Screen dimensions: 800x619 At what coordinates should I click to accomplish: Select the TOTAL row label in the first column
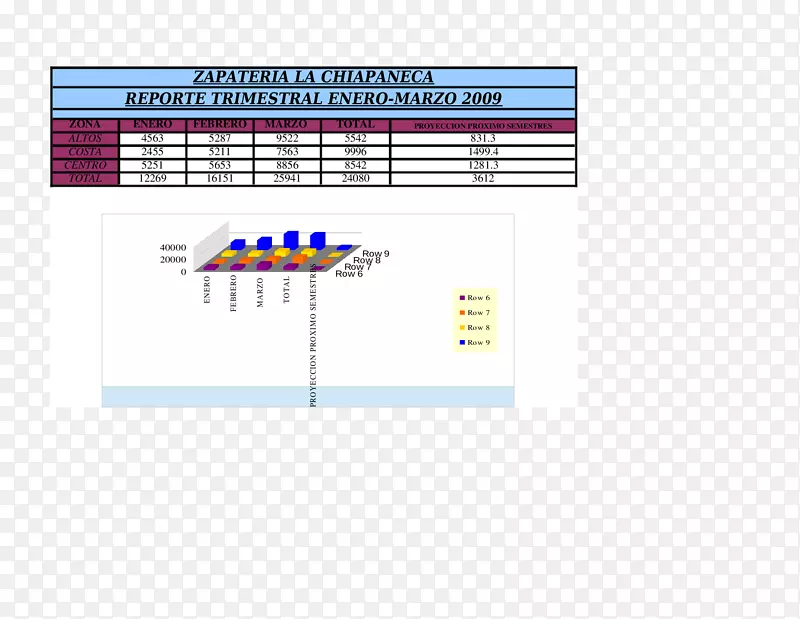(x=85, y=178)
